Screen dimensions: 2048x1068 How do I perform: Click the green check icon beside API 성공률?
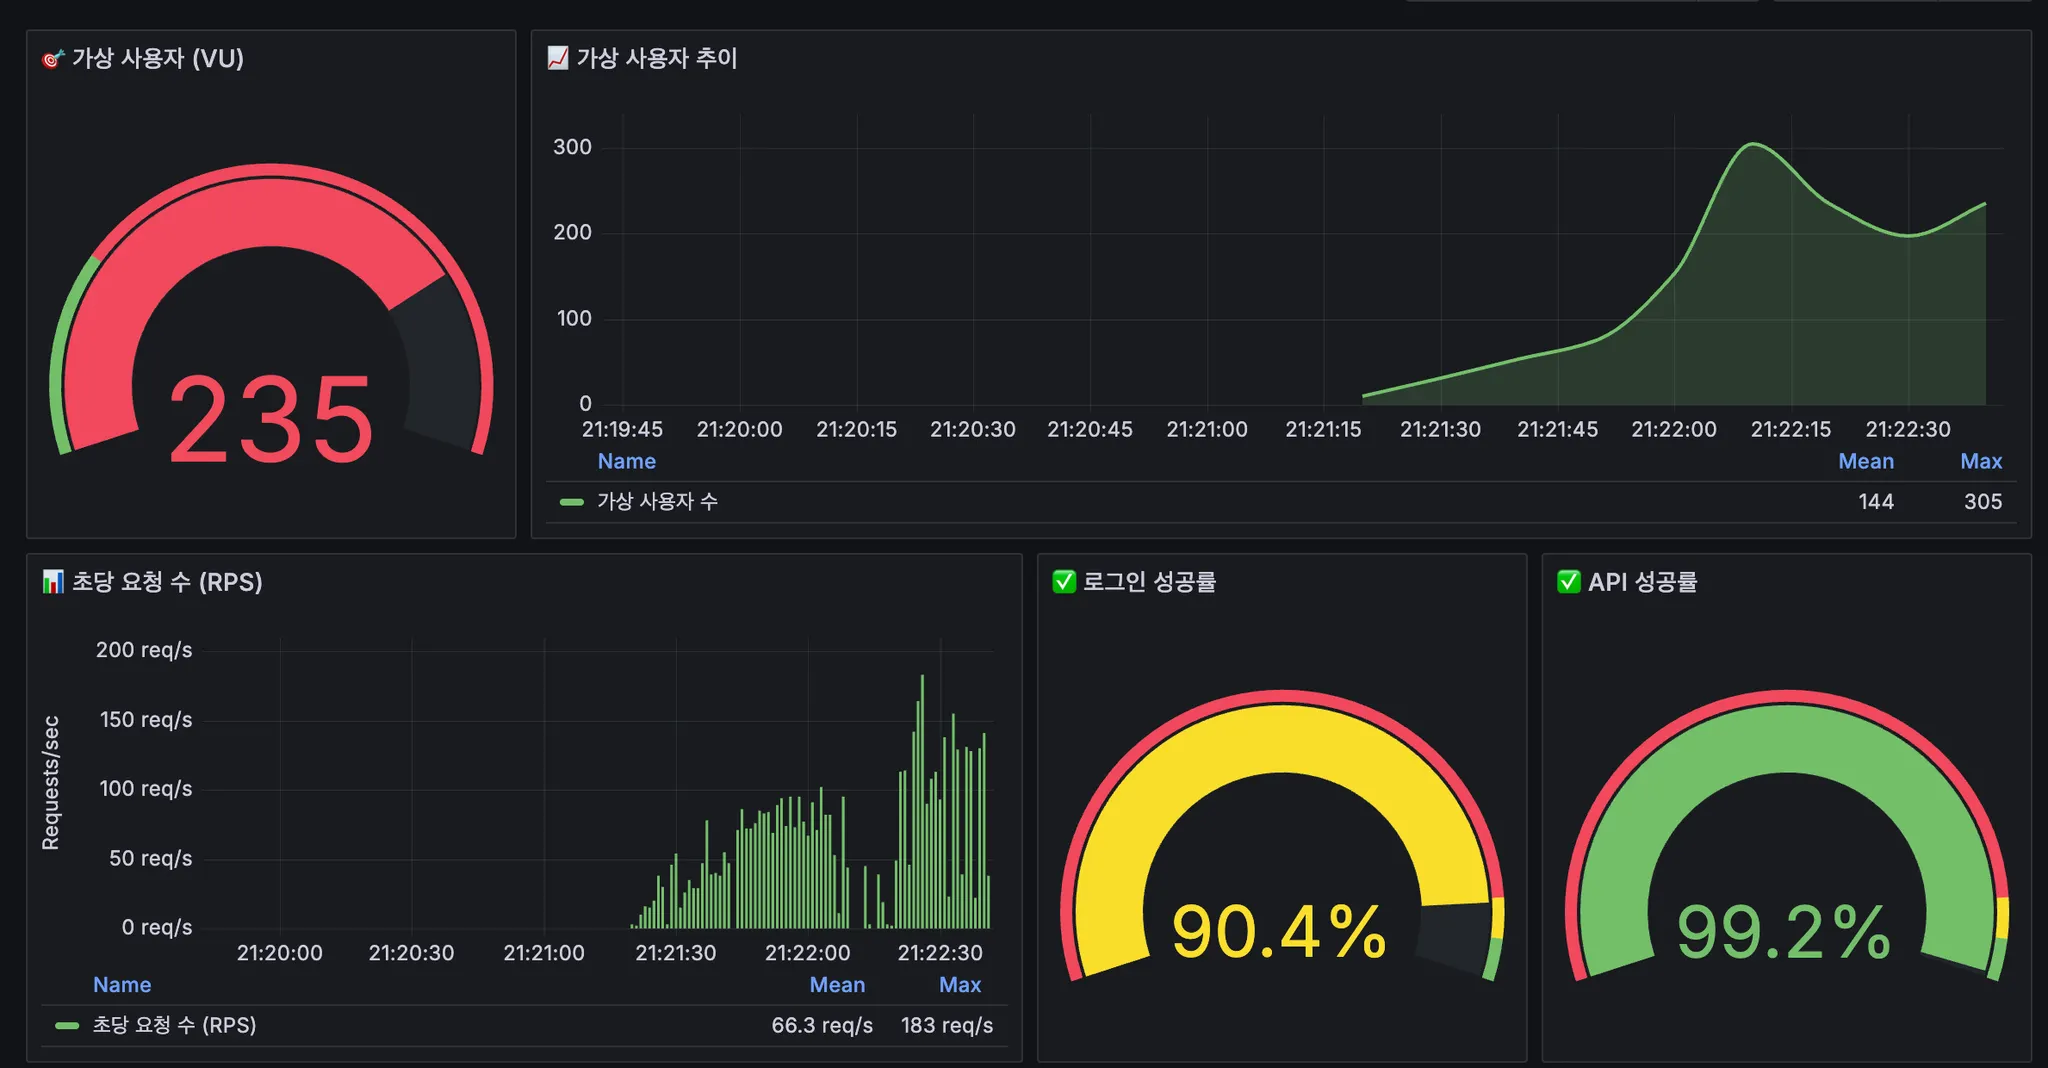1569,582
